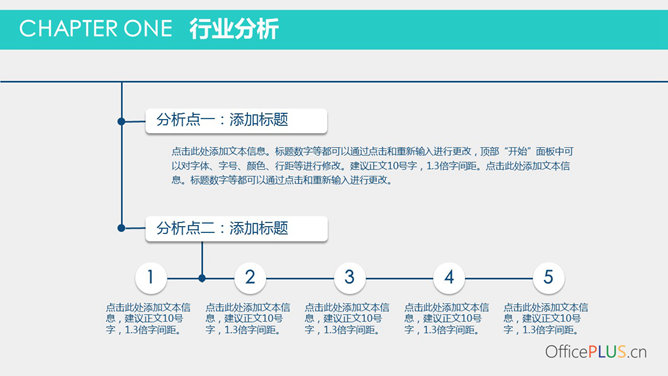Click the paragraph under 分析点一
The width and height of the screenshot is (668, 376).
[372, 166]
